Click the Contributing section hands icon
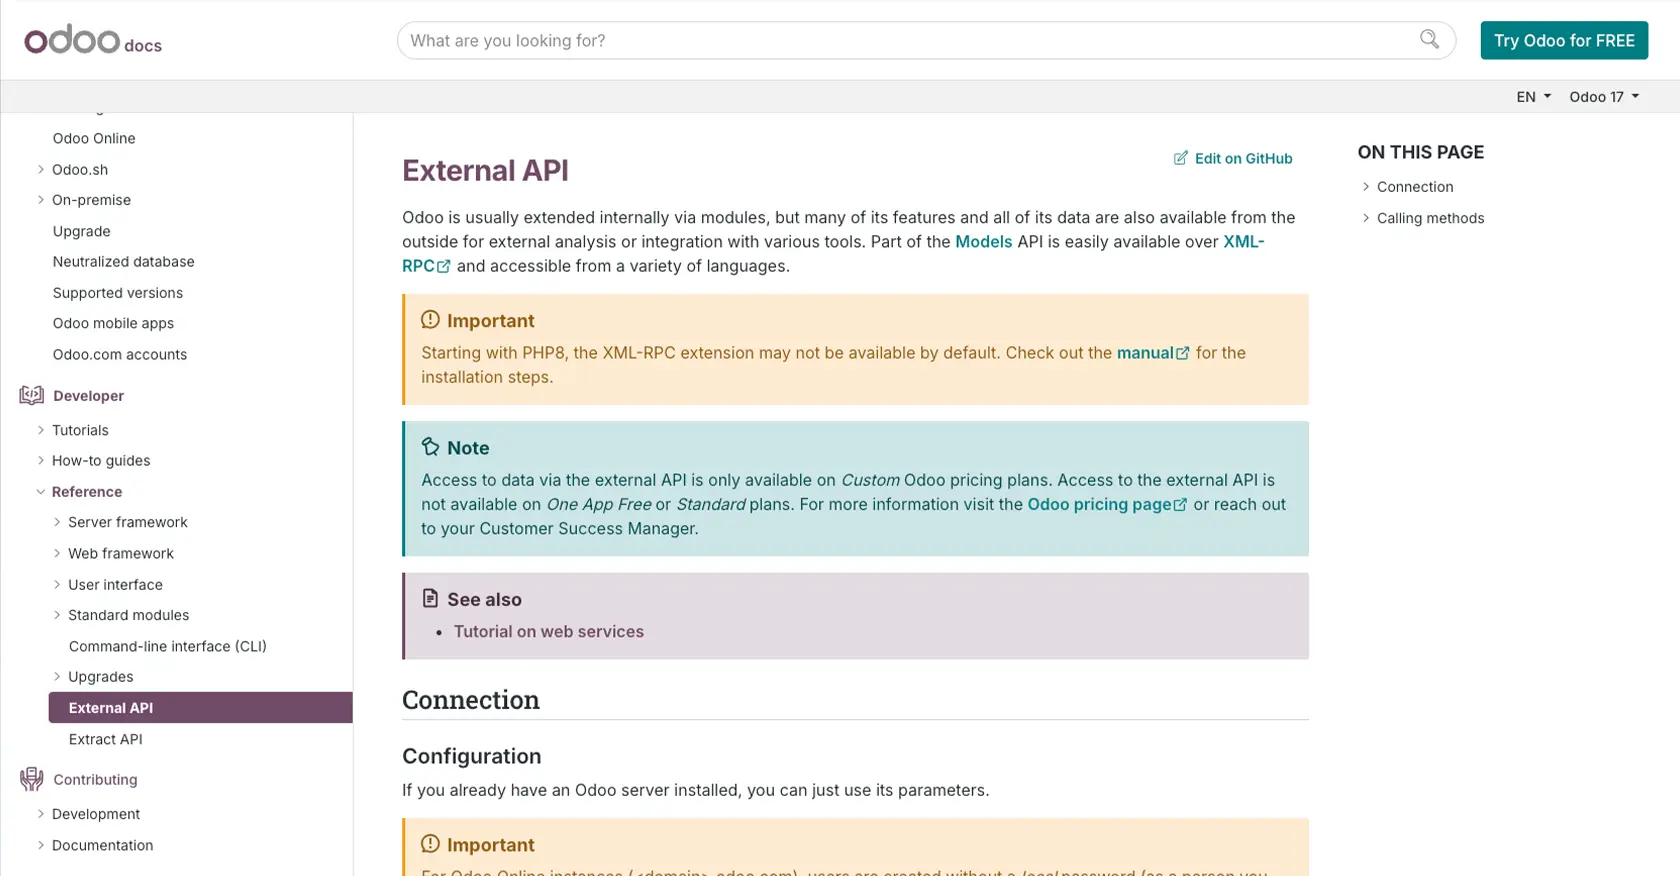Screen dimensions: 1680x876 click(32, 779)
